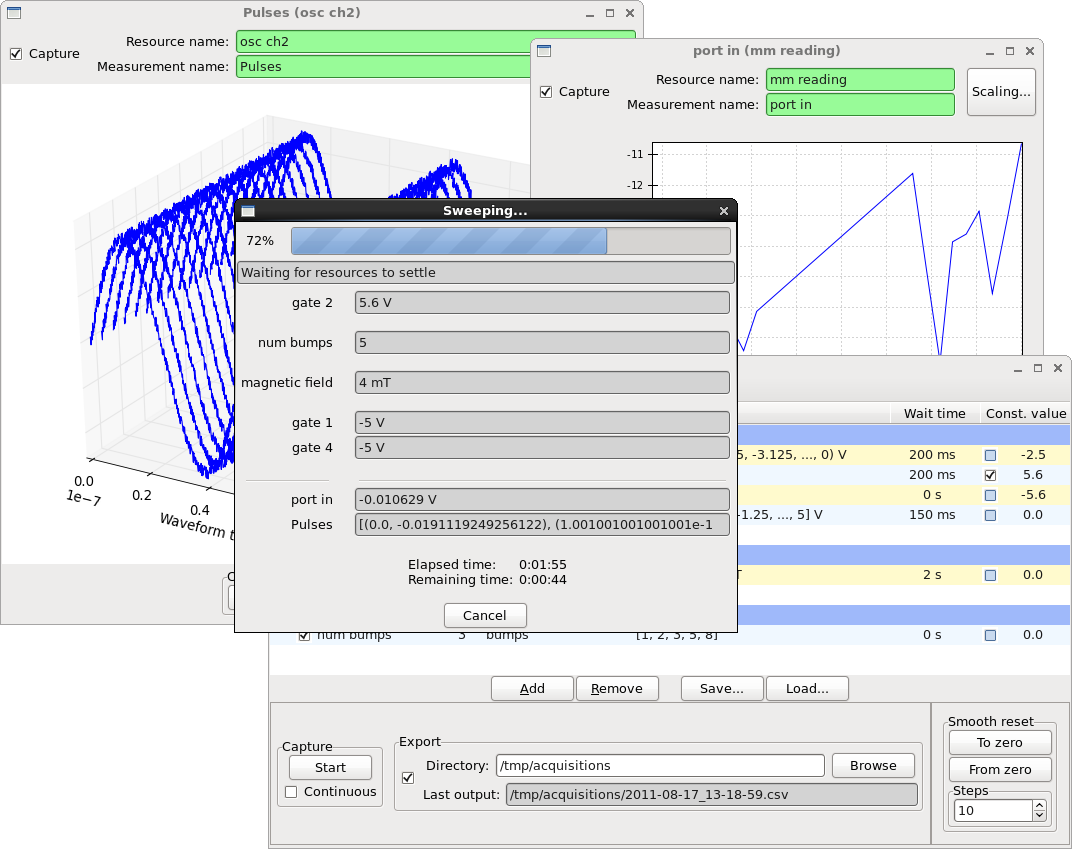Viewport: 1072px width, 849px height.
Task: Maximize the main sweep window
Action: (1038, 368)
